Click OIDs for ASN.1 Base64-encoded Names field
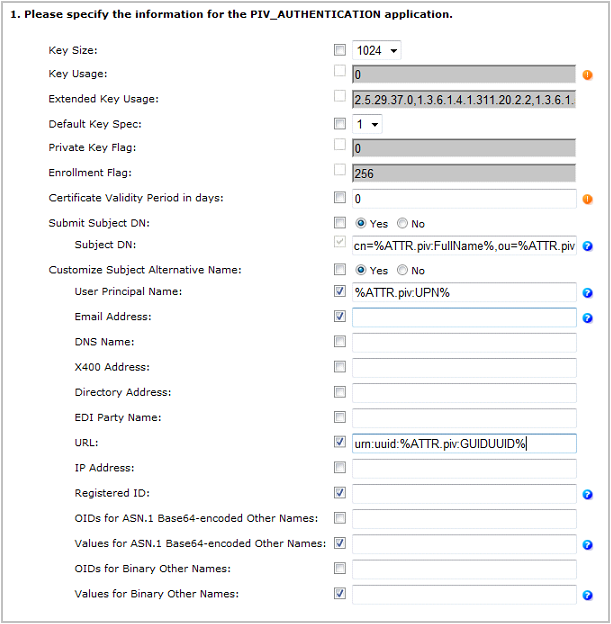The height and width of the screenshot is (624, 611). [464, 519]
